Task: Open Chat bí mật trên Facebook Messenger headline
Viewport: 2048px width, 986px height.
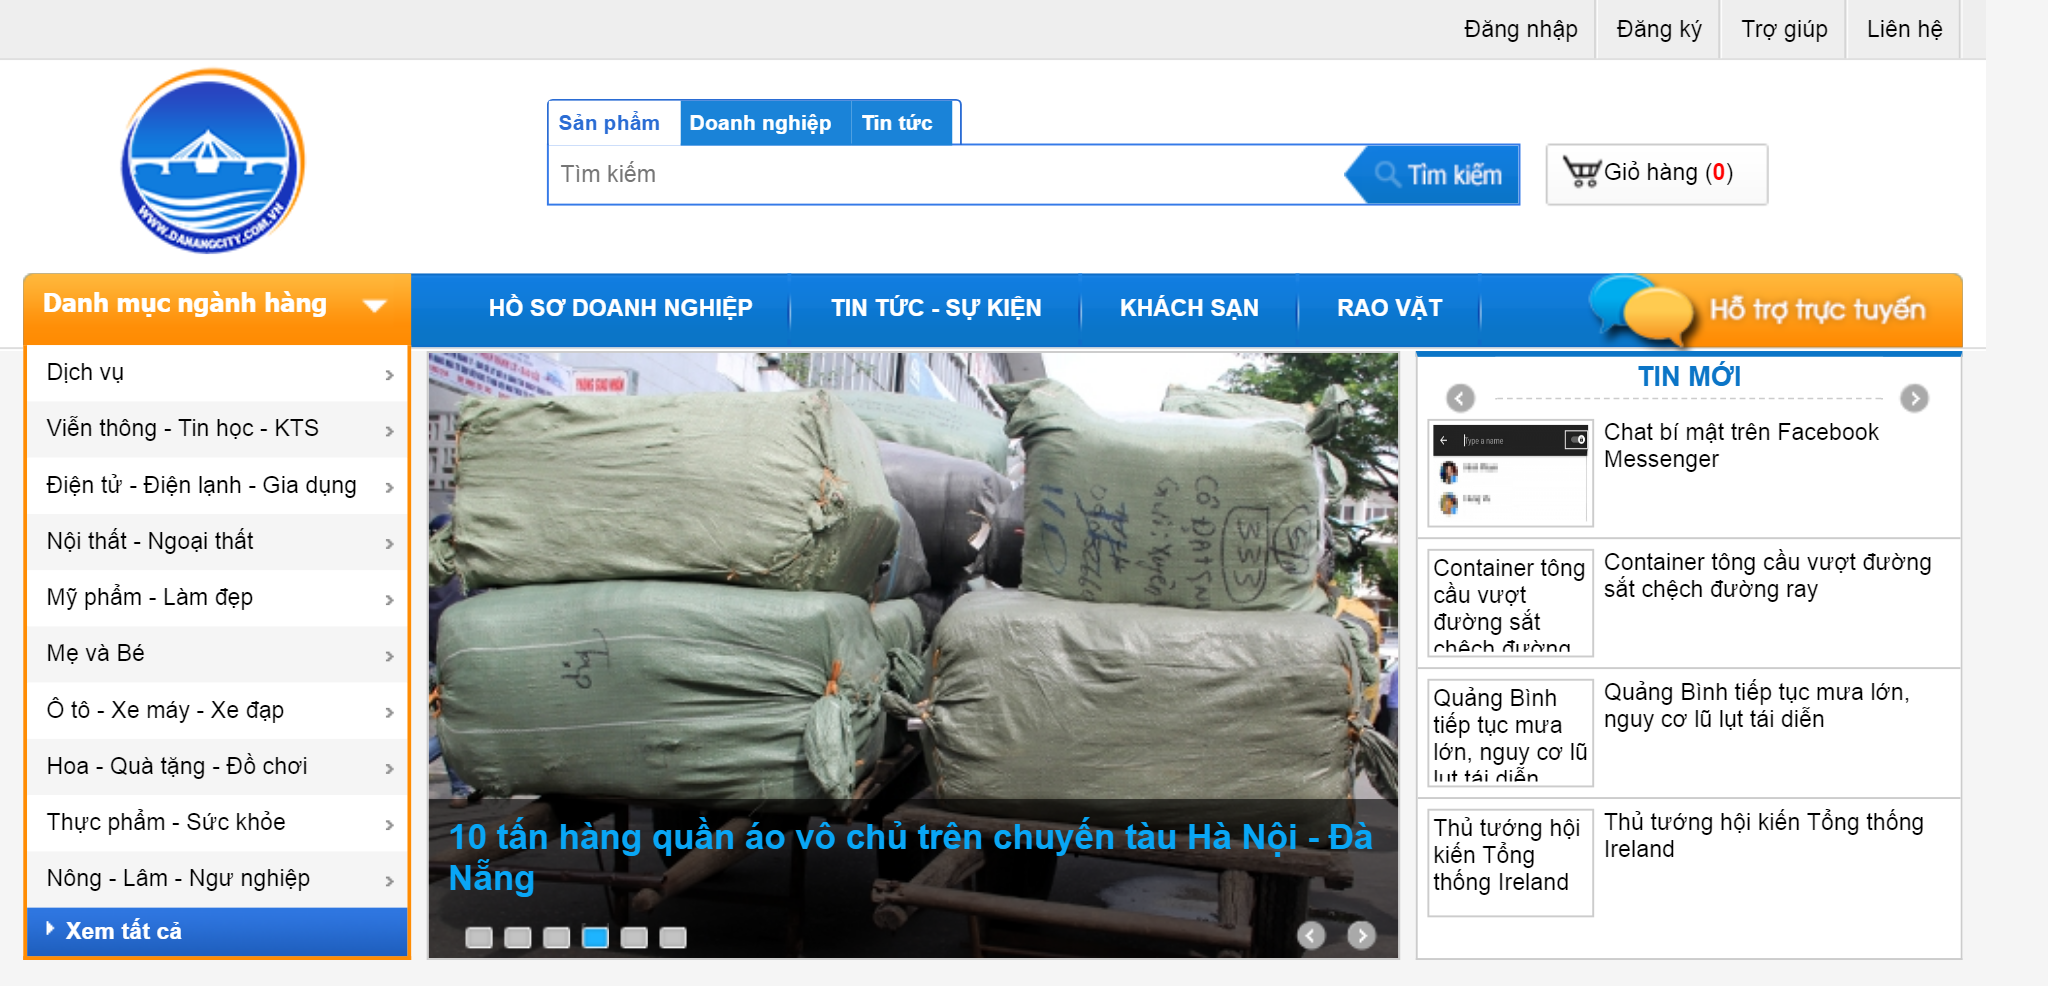Action: pyautogui.click(x=1741, y=446)
